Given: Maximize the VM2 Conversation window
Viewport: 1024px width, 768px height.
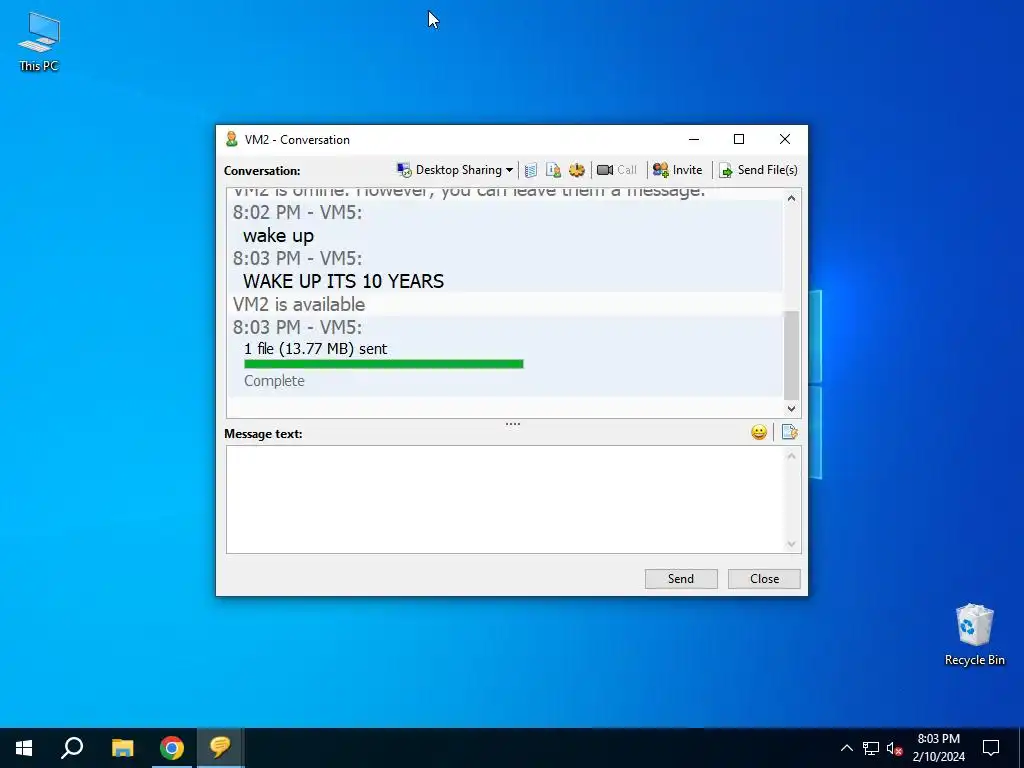Looking at the screenshot, I should click(x=739, y=139).
